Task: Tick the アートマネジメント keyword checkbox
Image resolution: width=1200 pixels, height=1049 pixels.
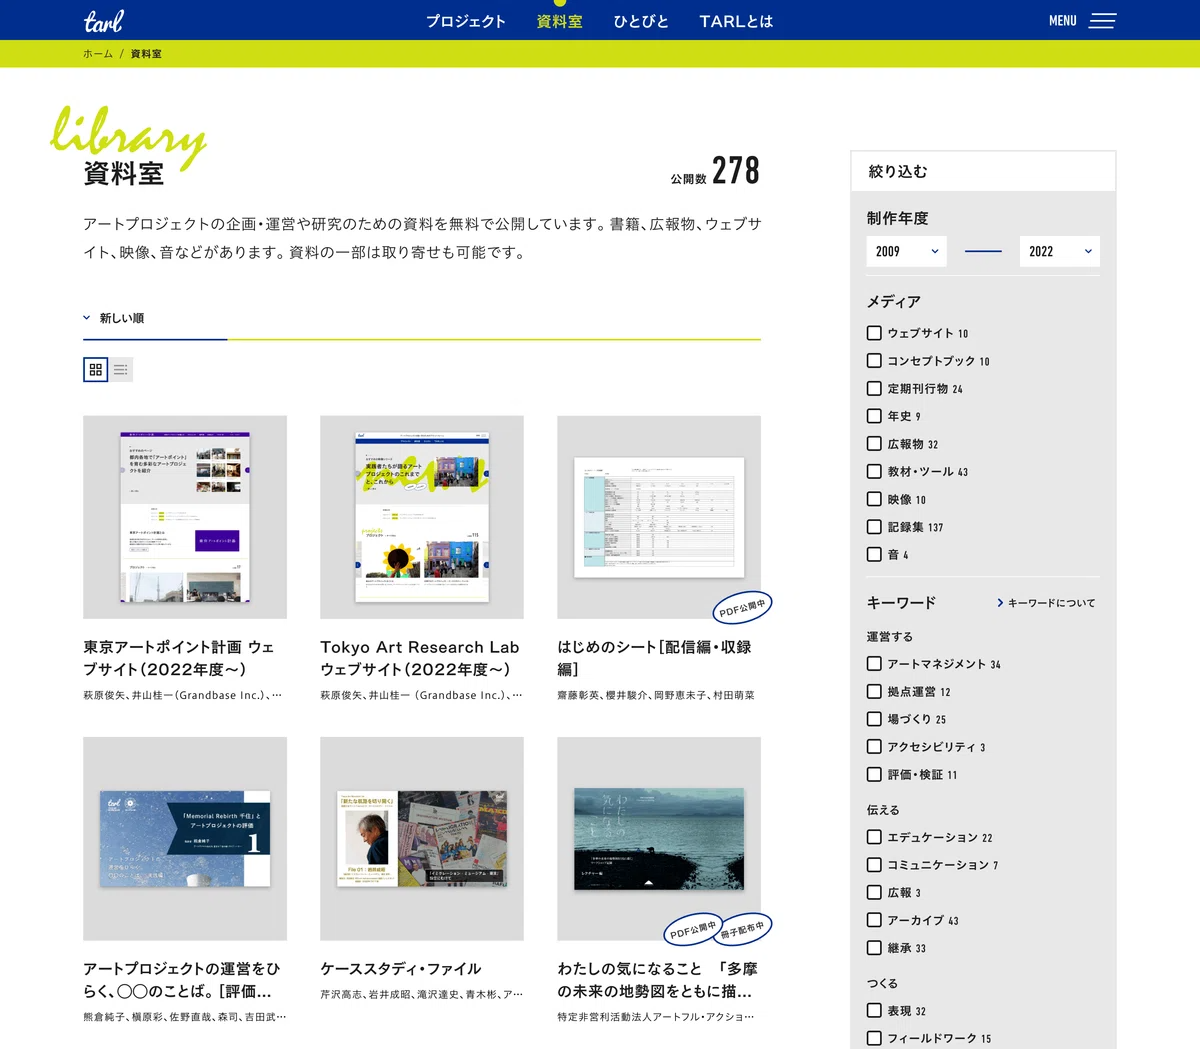Action: (874, 664)
